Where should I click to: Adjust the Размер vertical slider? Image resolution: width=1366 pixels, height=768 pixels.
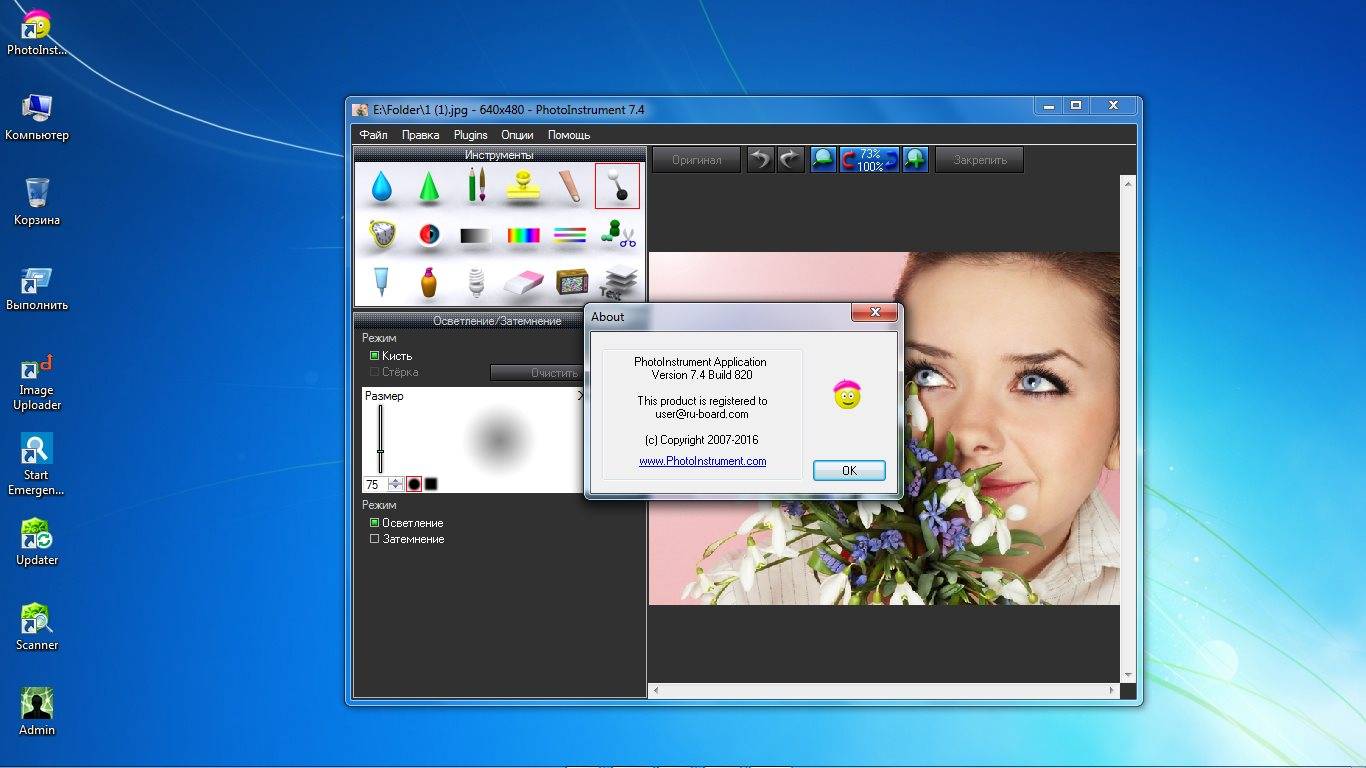click(380, 440)
